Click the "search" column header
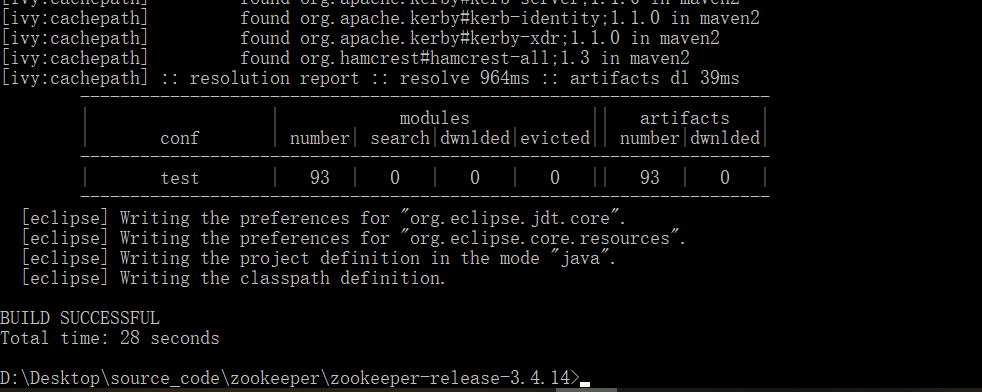The height and width of the screenshot is (392, 982). [400, 138]
